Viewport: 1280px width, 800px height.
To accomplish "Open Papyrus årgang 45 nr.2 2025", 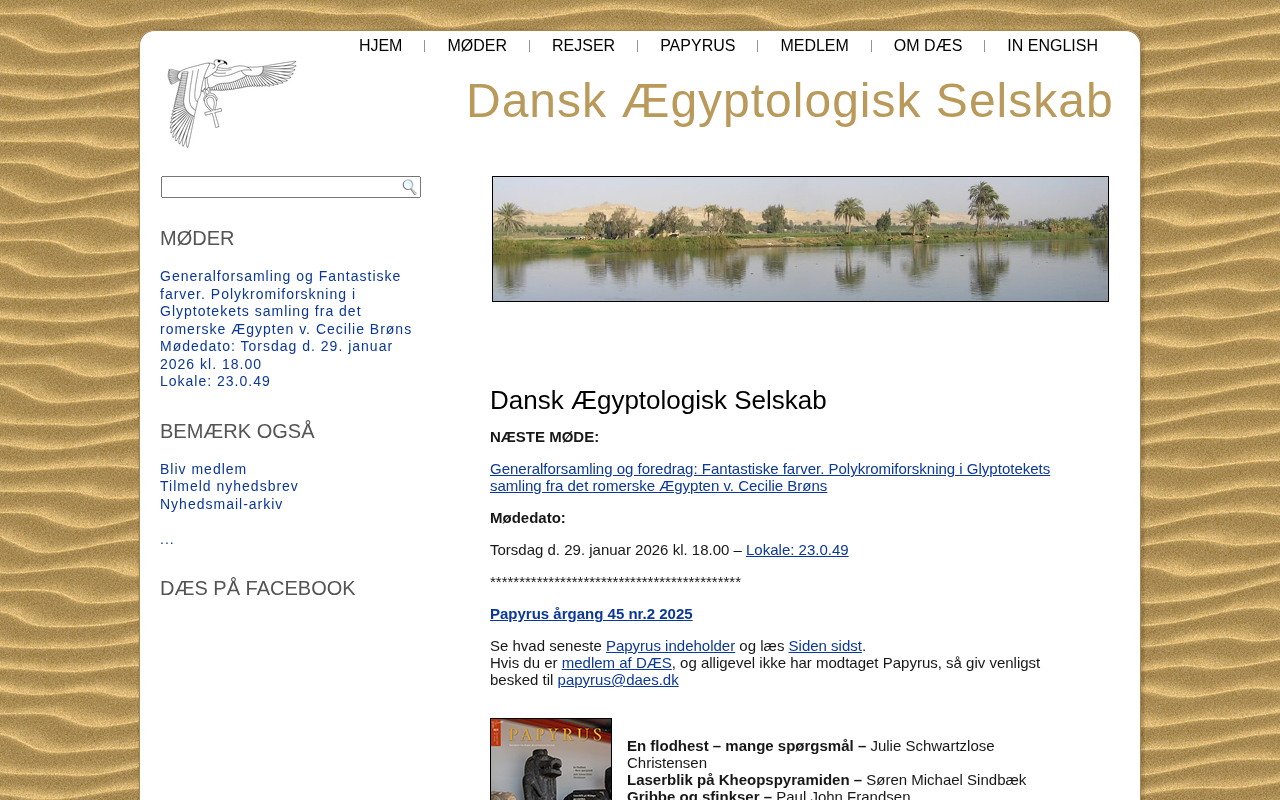I will pos(591,614).
